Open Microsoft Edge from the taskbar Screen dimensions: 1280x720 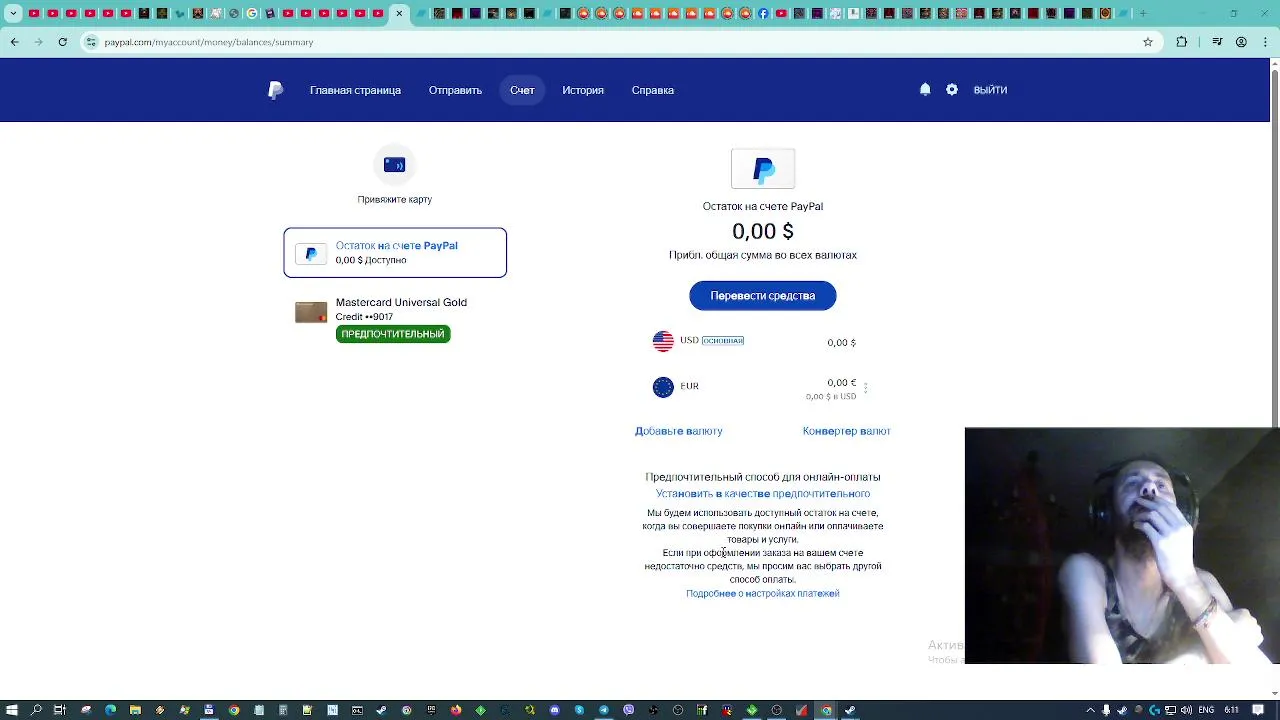pyautogui.click(x=110, y=710)
